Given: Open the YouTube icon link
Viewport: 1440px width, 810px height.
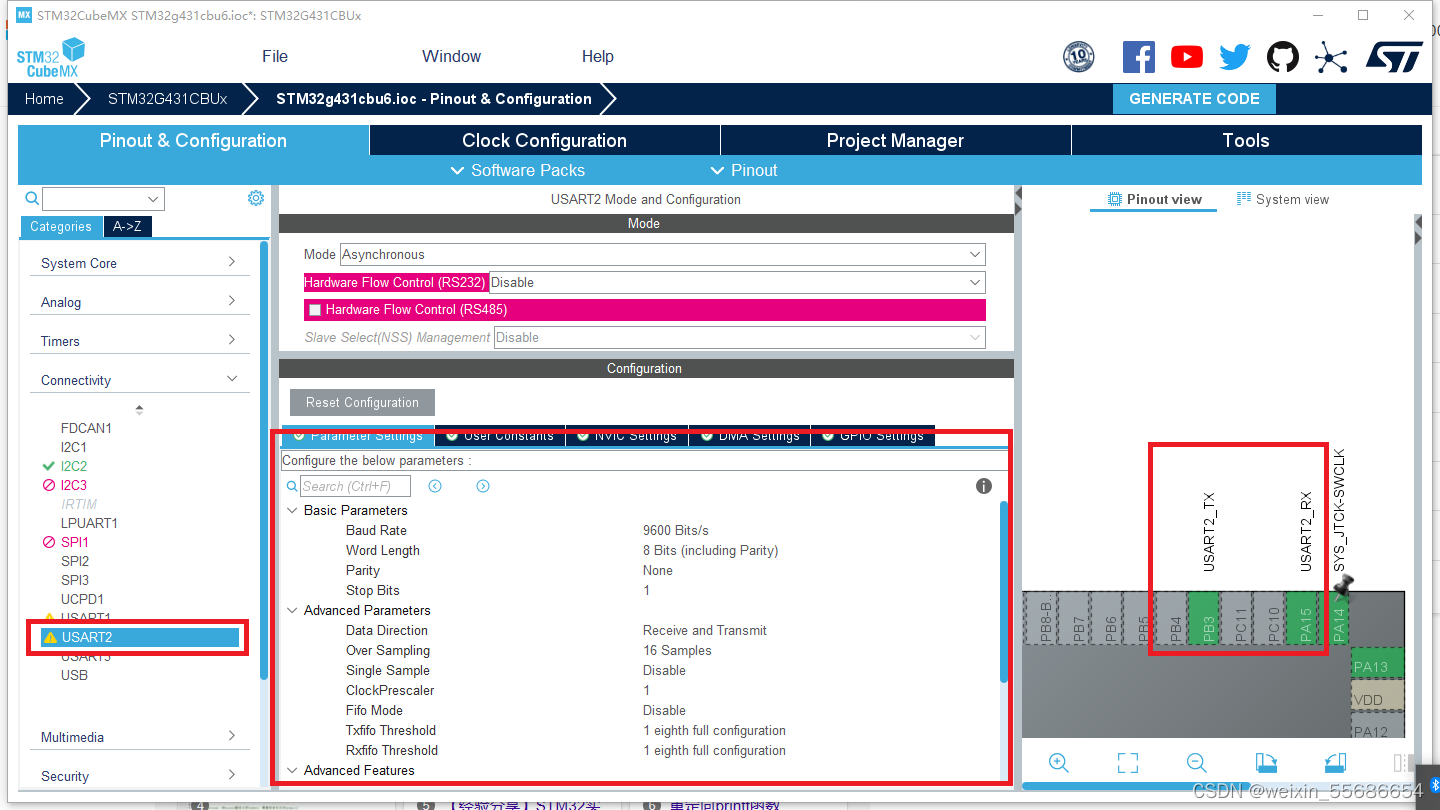Looking at the screenshot, I should (1186, 57).
